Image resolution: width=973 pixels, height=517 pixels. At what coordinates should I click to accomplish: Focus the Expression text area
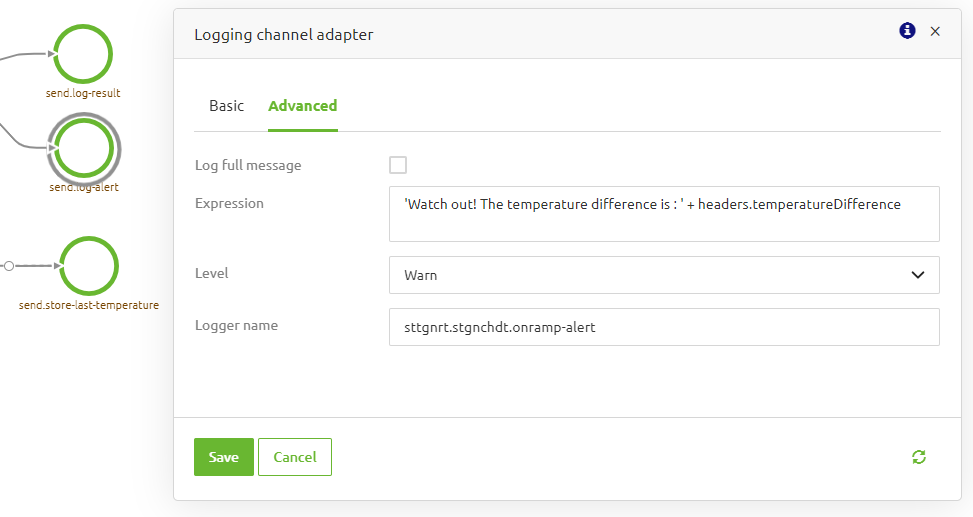click(664, 214)
